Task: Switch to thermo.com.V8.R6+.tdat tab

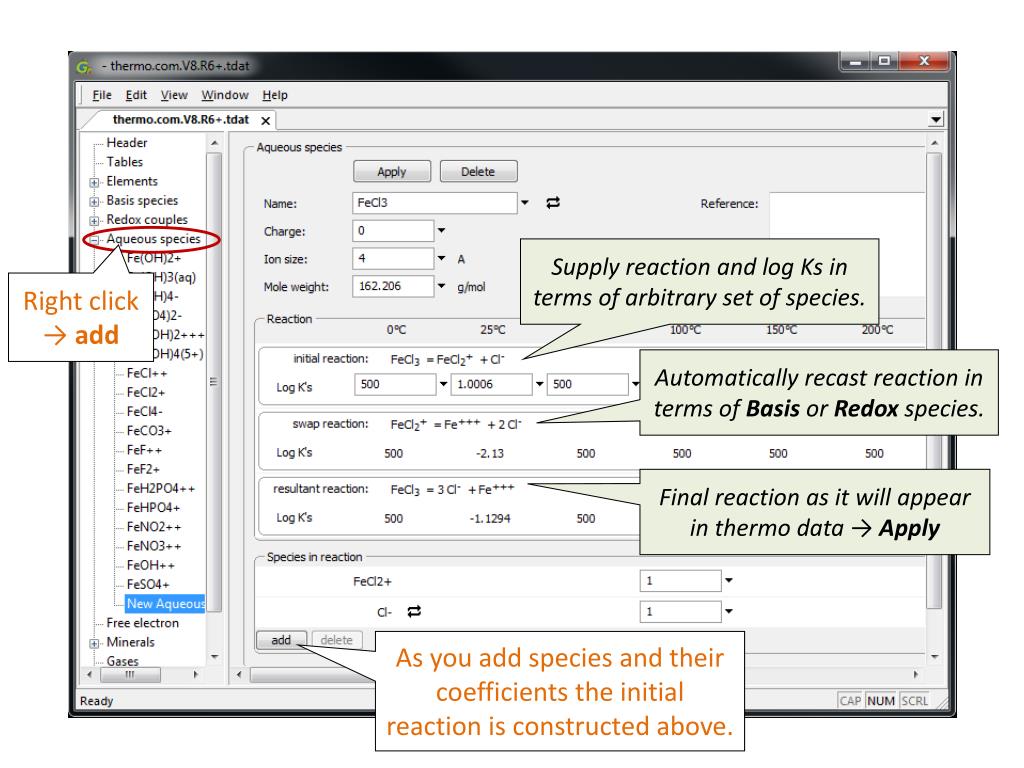Action: coord(181,120)
